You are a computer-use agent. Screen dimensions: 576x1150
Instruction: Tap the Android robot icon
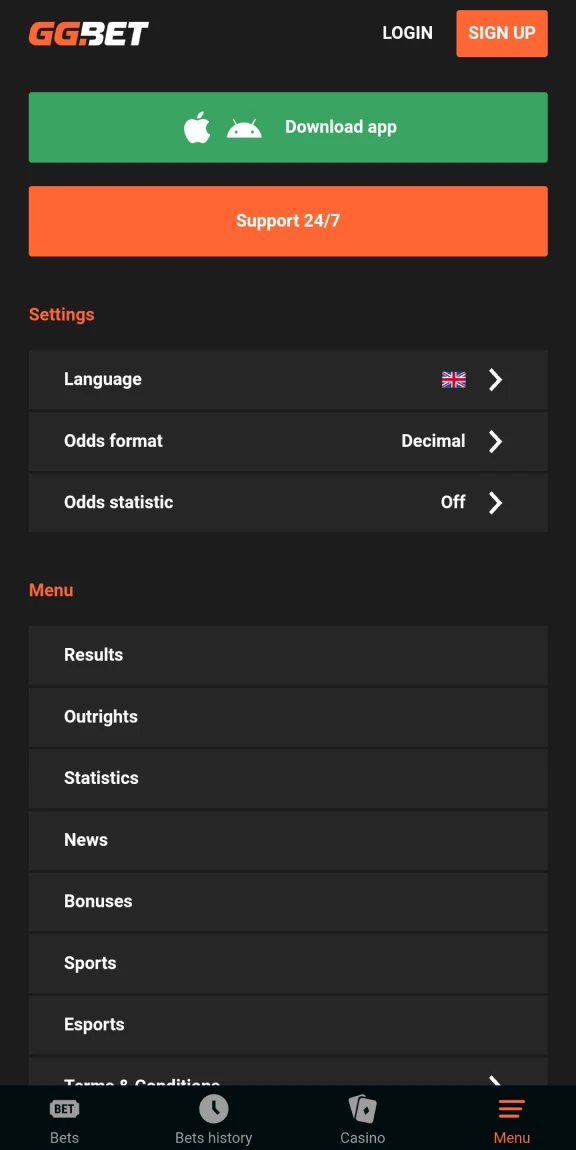(244, 128)
